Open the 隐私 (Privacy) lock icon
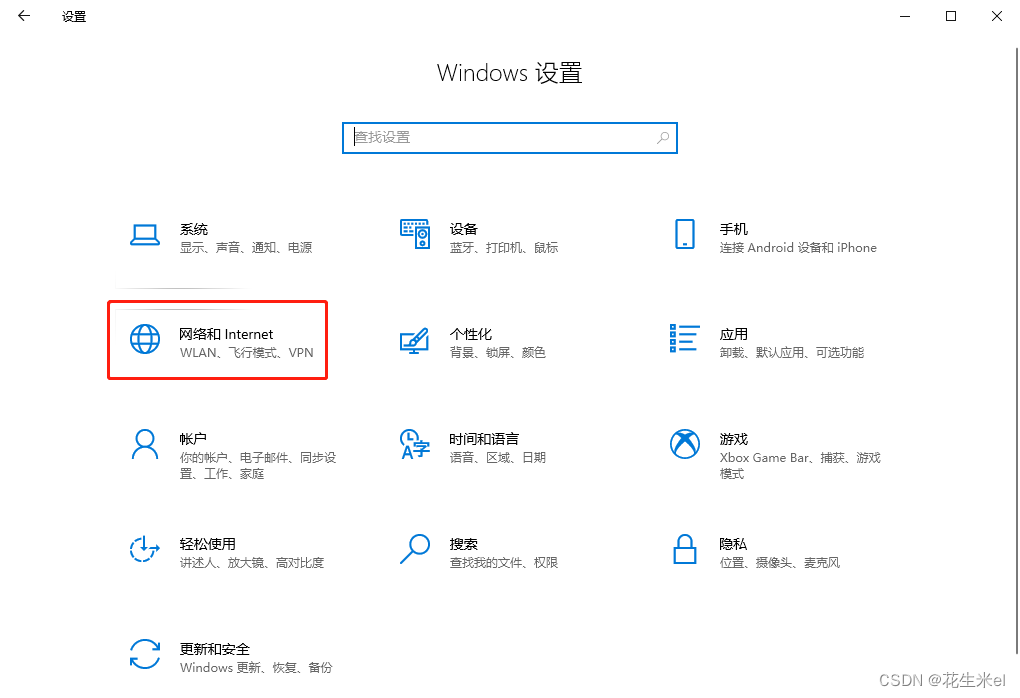This screenshot has width=1020, height=698. (x=685, y=550)
